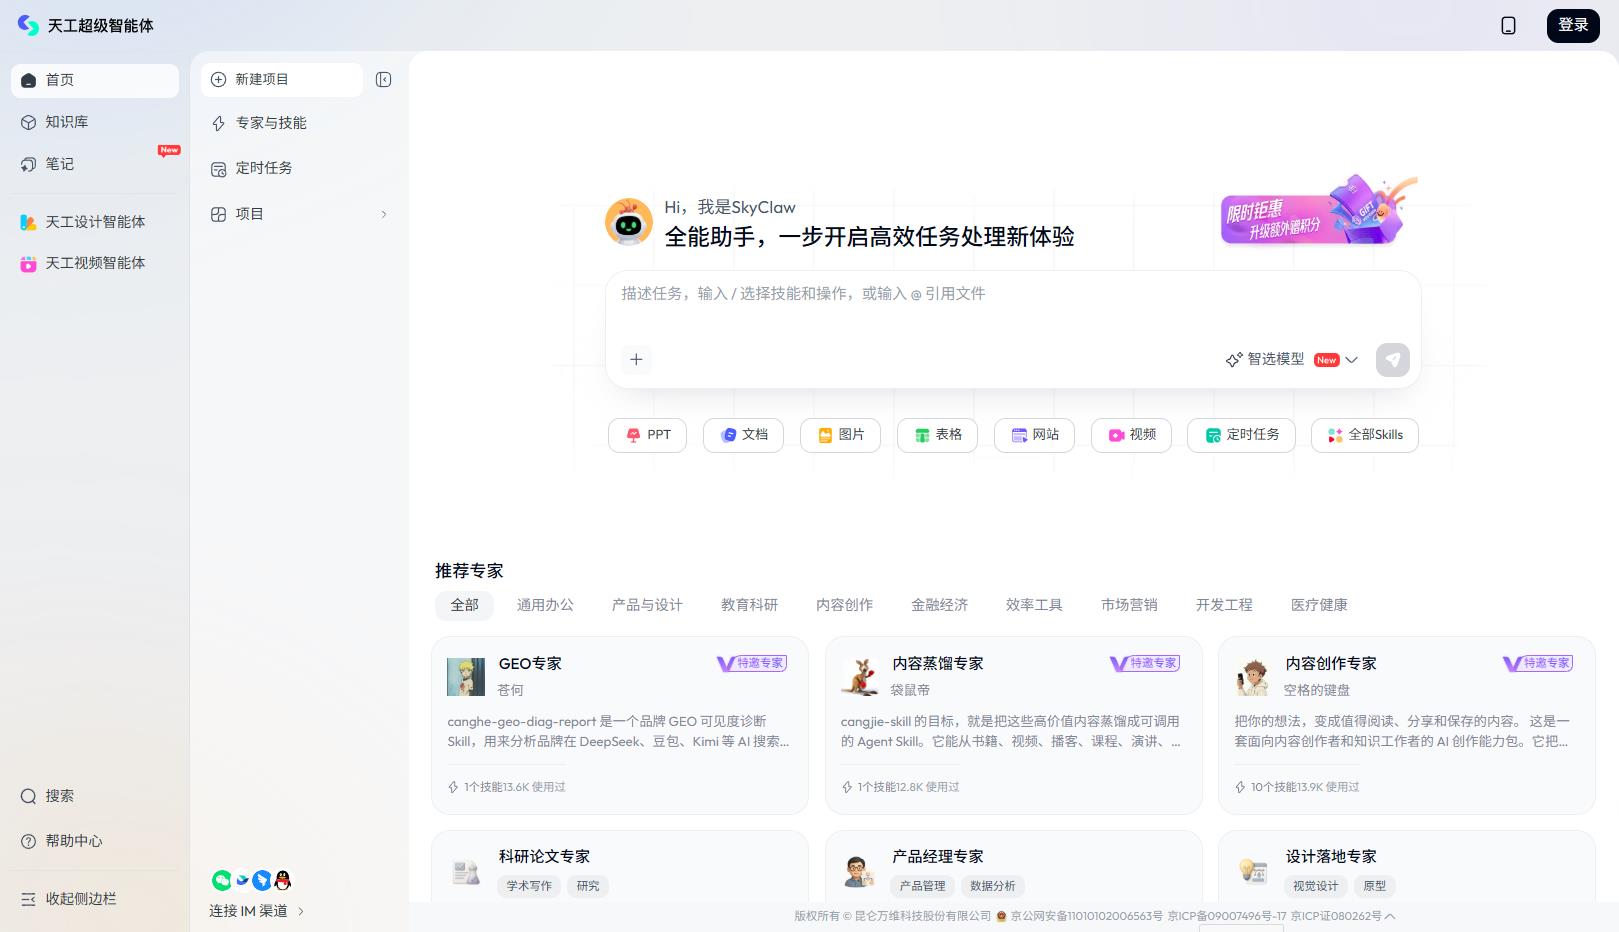
Task: Select the 图片 skill chip
Action: pyautogui.click(x=840, y=435)
